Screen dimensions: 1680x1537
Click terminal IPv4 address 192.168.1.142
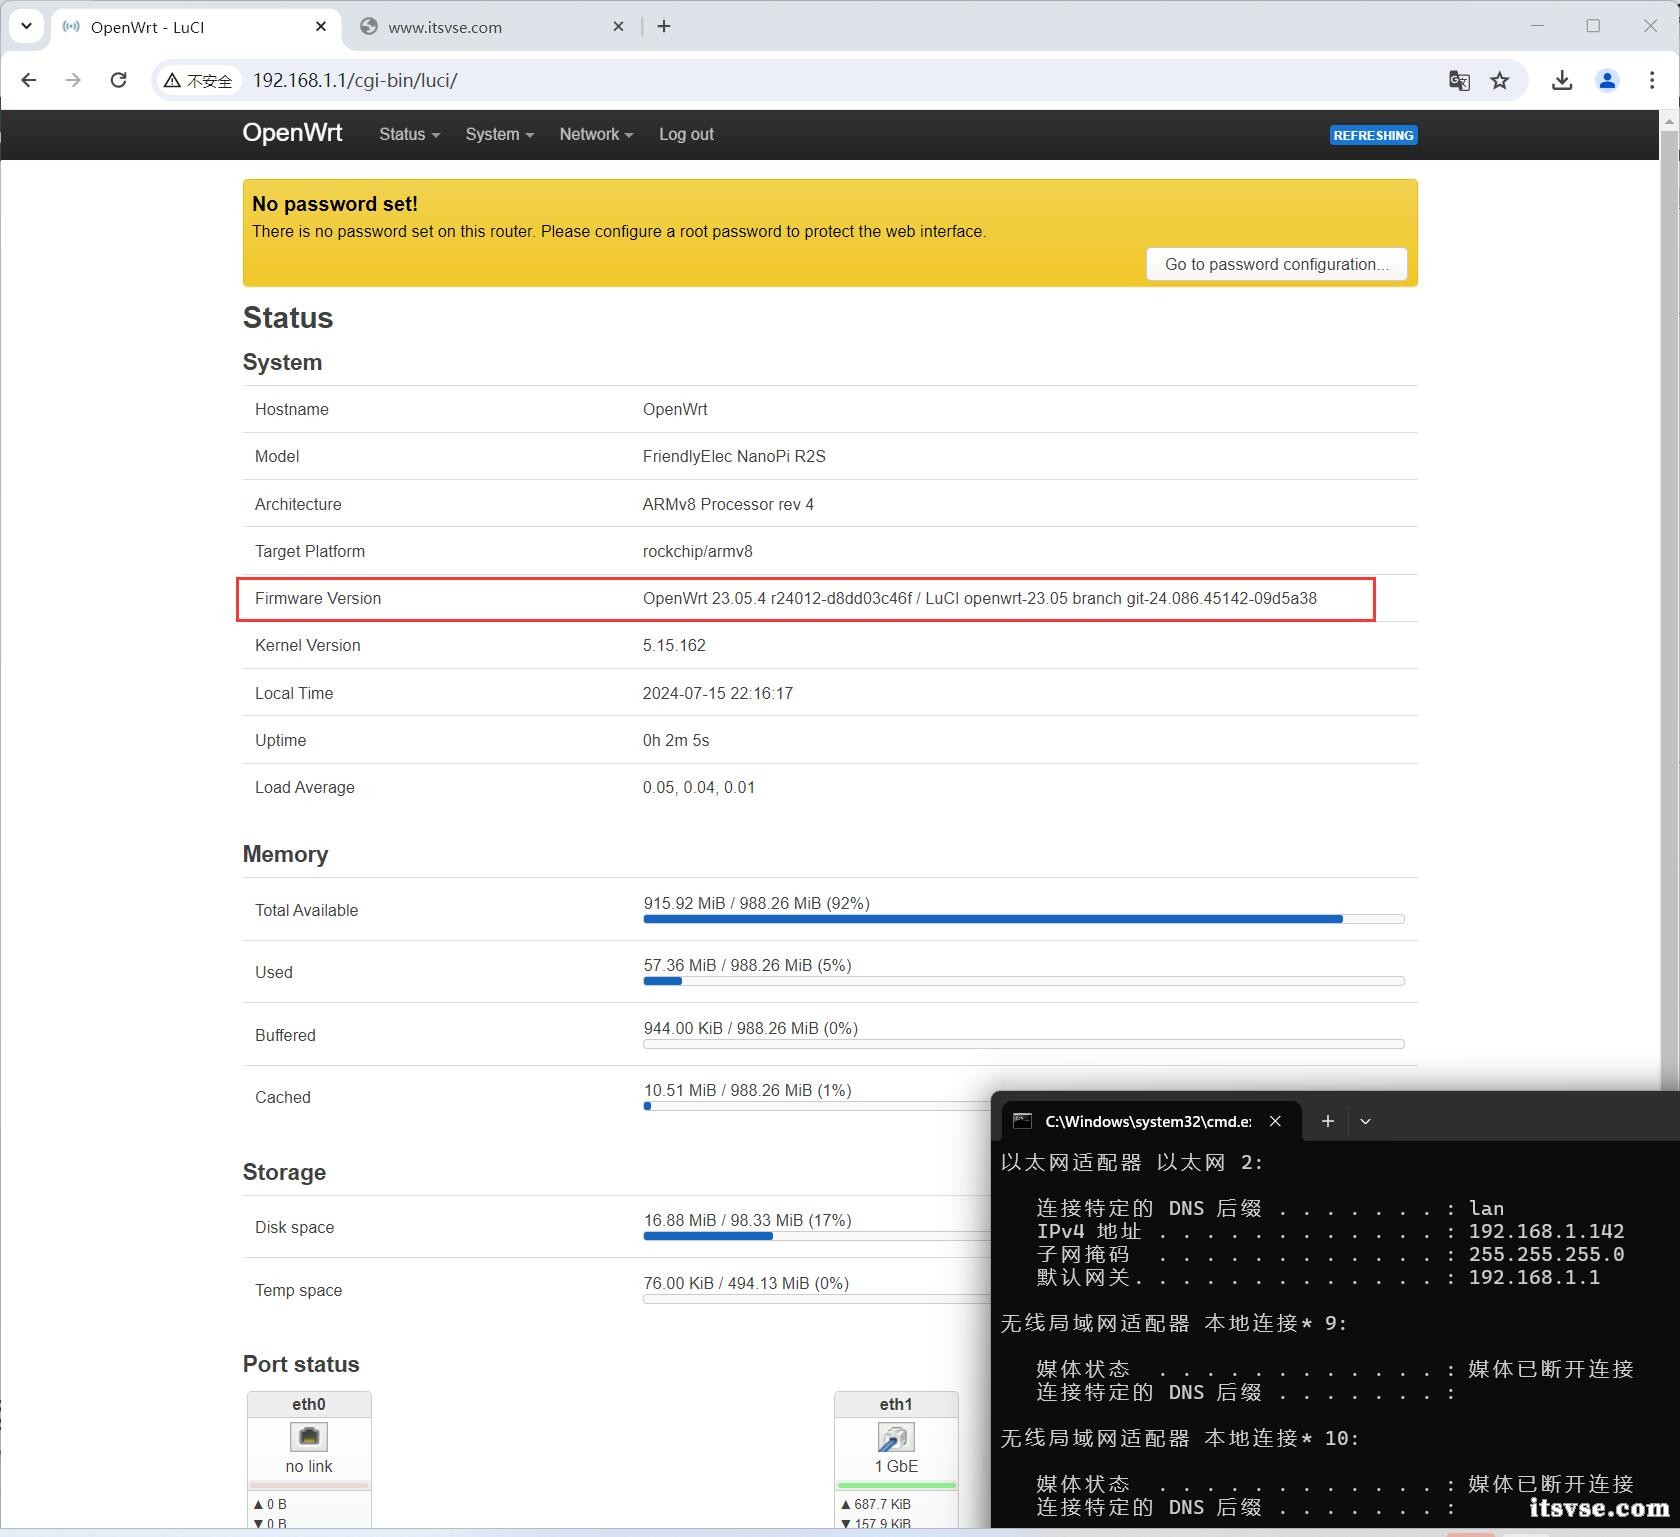pyautogui.click(x=1546, y=1231)
